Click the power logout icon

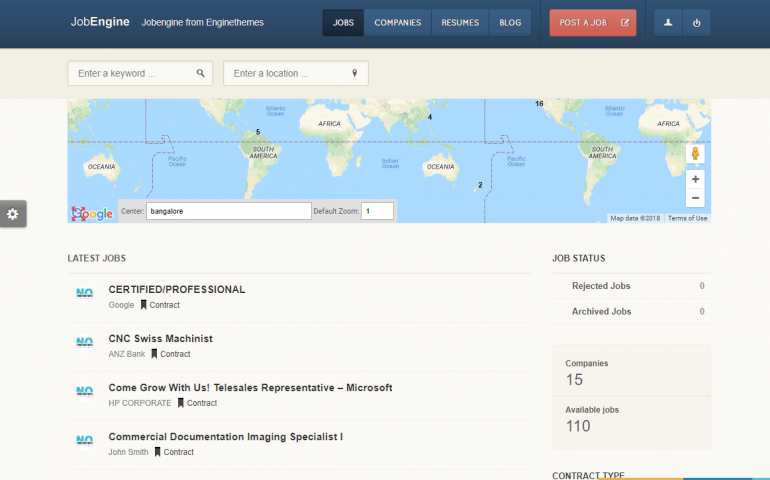tap(696, 23)
